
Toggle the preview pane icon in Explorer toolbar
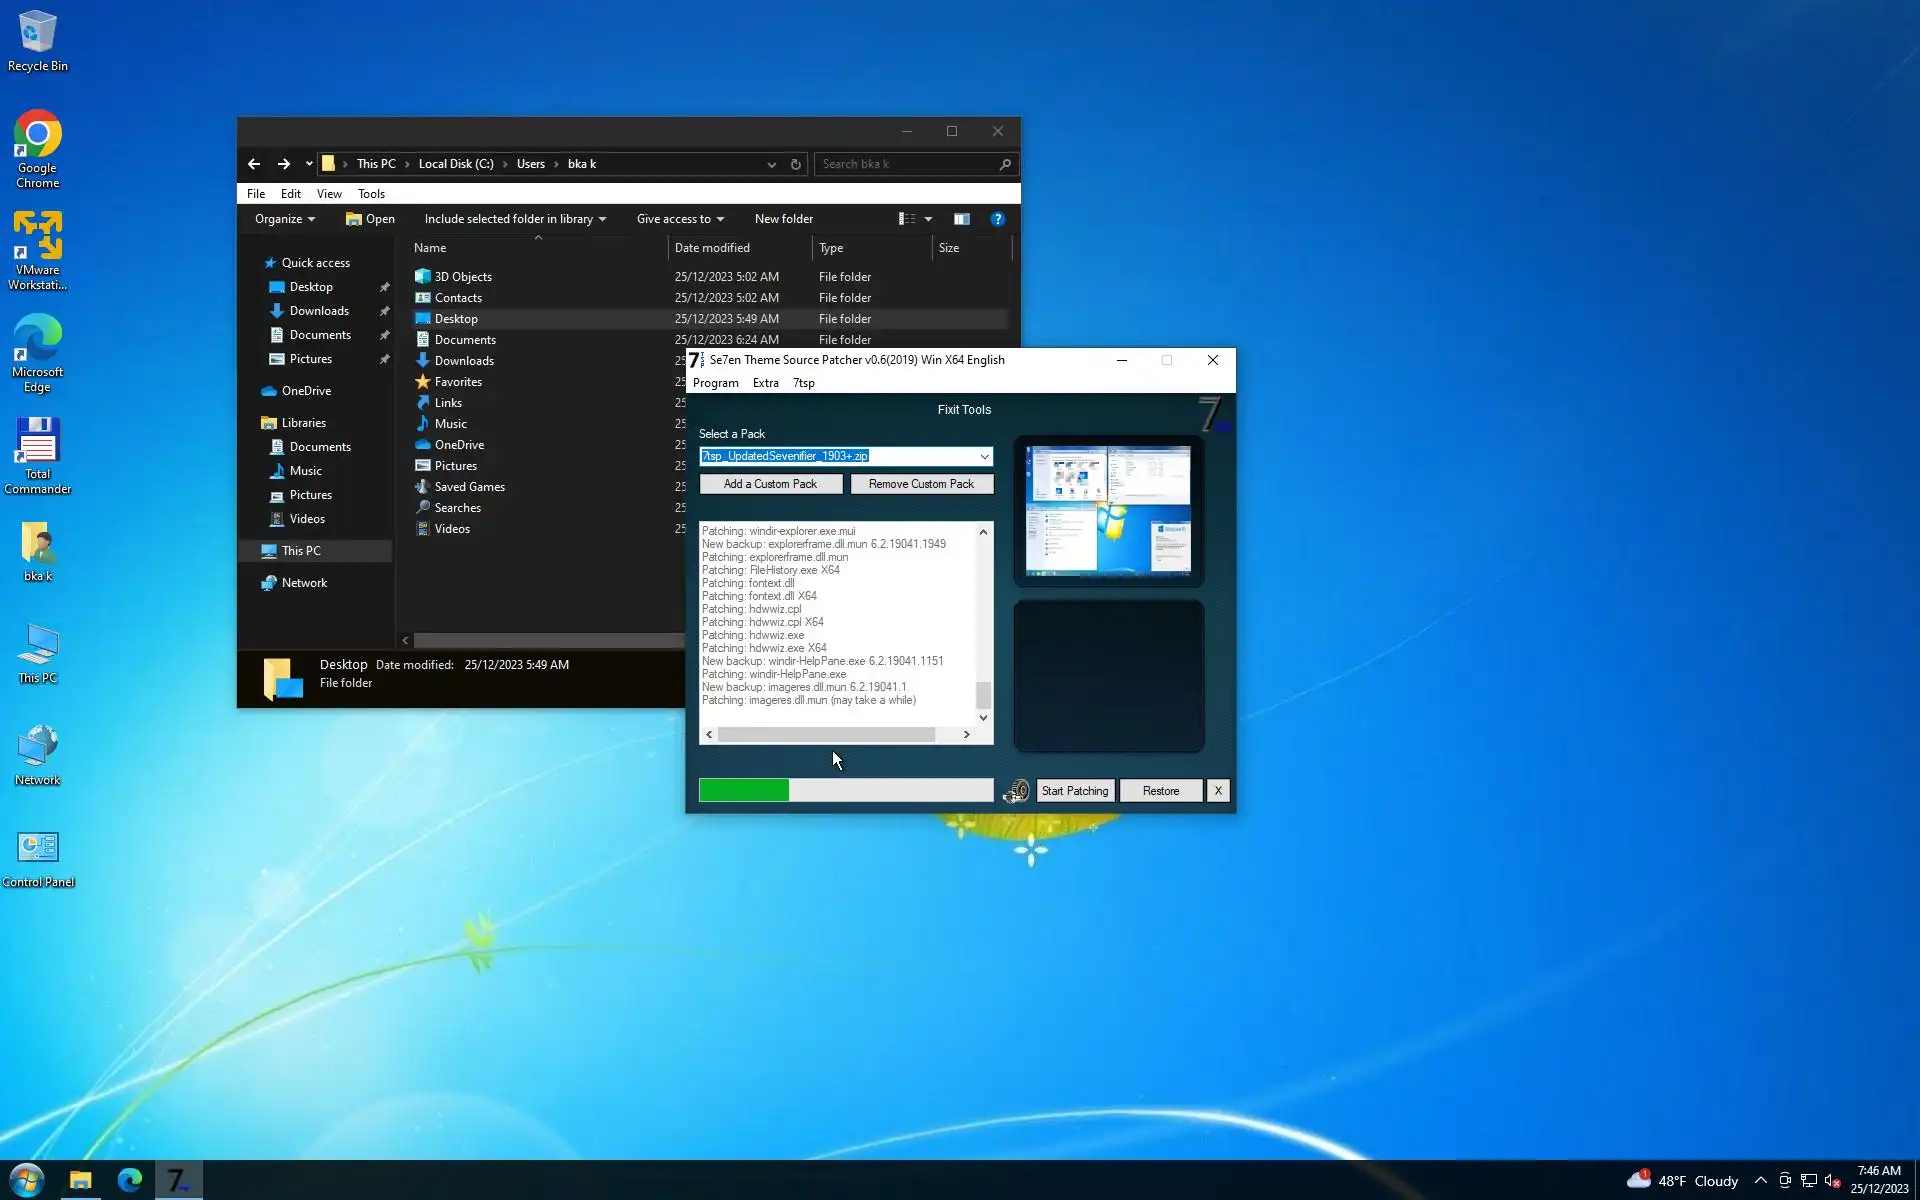[961, 219]
